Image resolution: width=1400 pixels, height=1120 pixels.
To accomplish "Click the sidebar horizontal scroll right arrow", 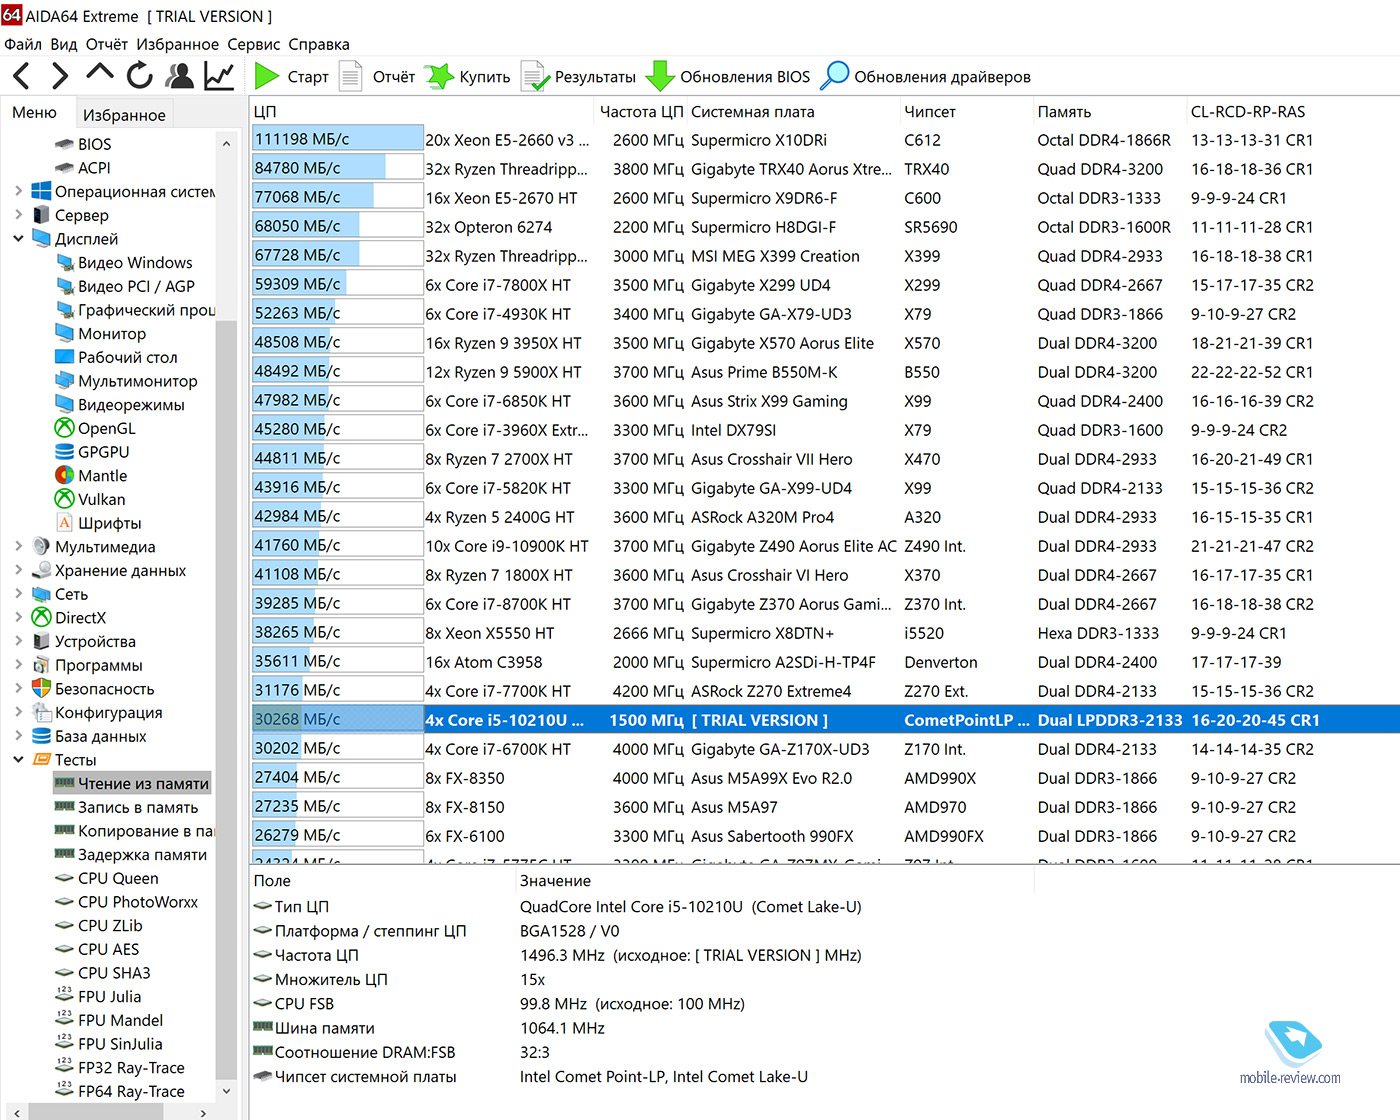I will [x=204, y=1112].
